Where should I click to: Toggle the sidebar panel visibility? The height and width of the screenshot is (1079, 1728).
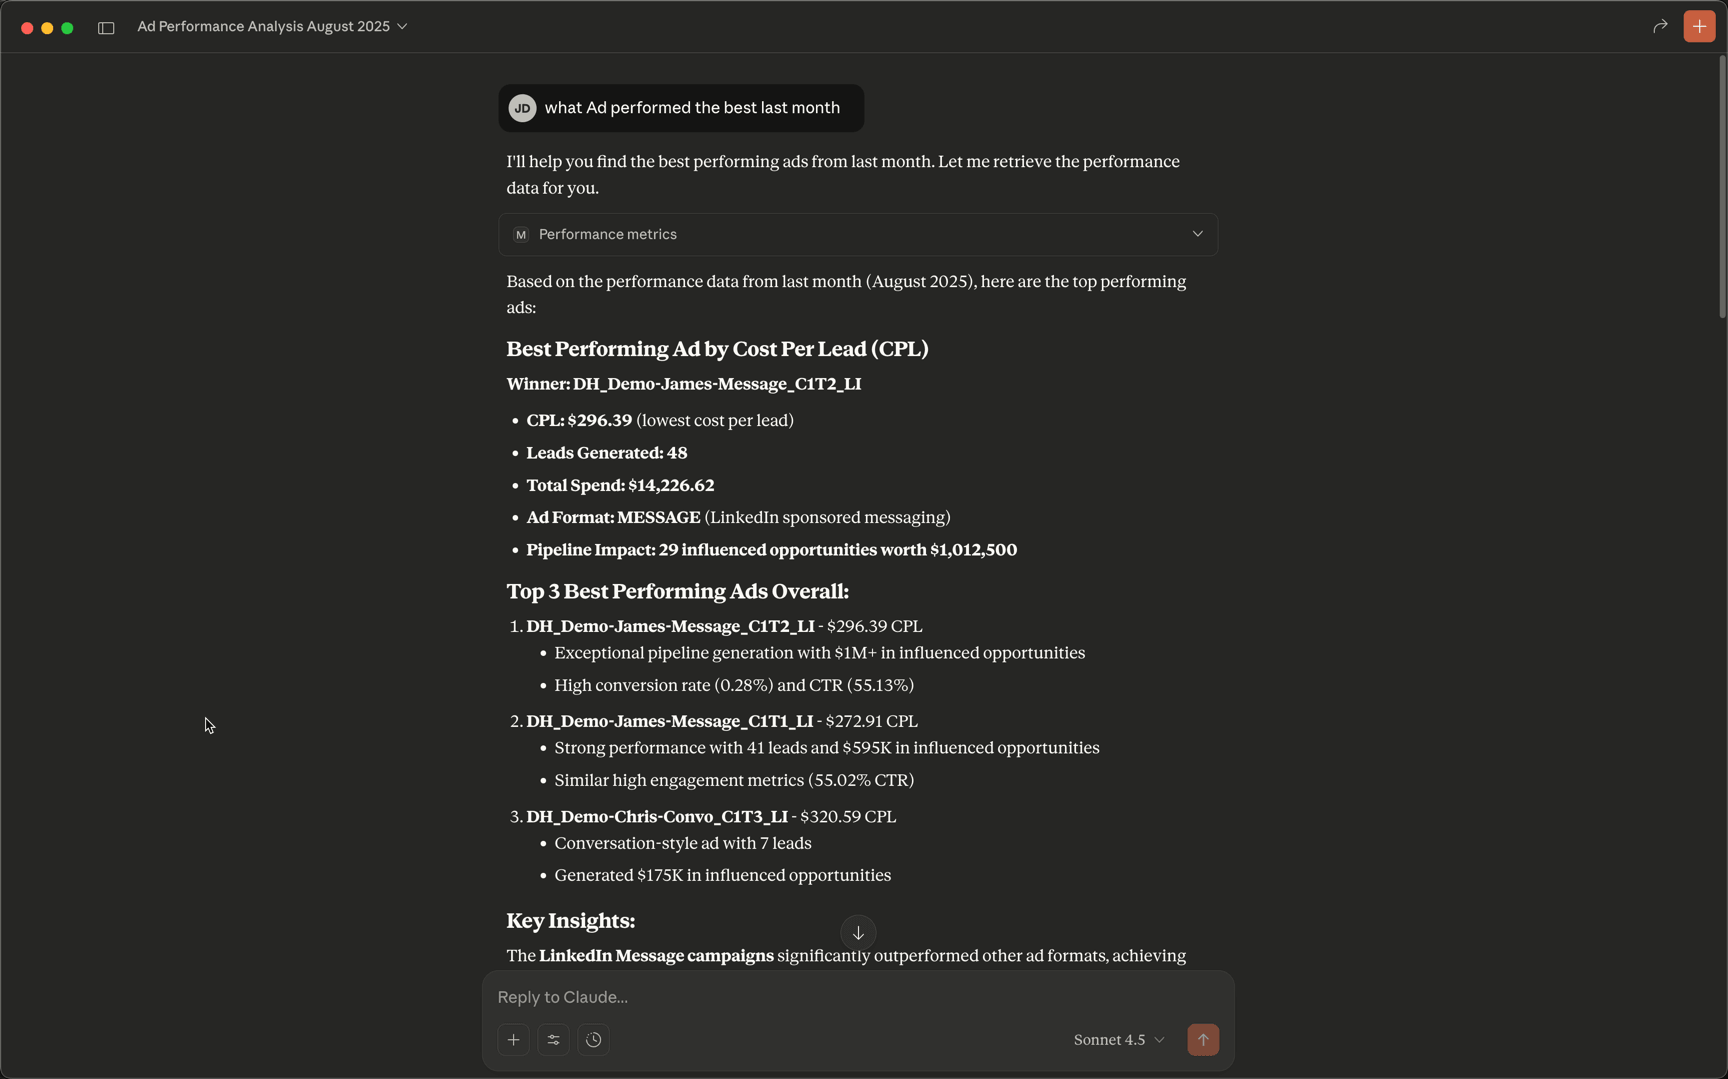click(105, 26)
